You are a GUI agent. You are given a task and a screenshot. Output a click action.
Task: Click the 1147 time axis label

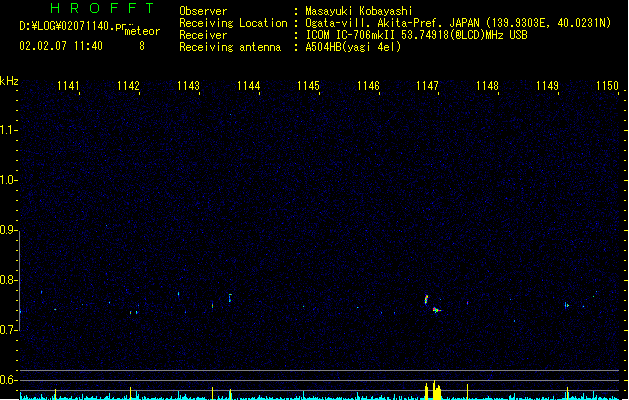click(x=428, y=86)
